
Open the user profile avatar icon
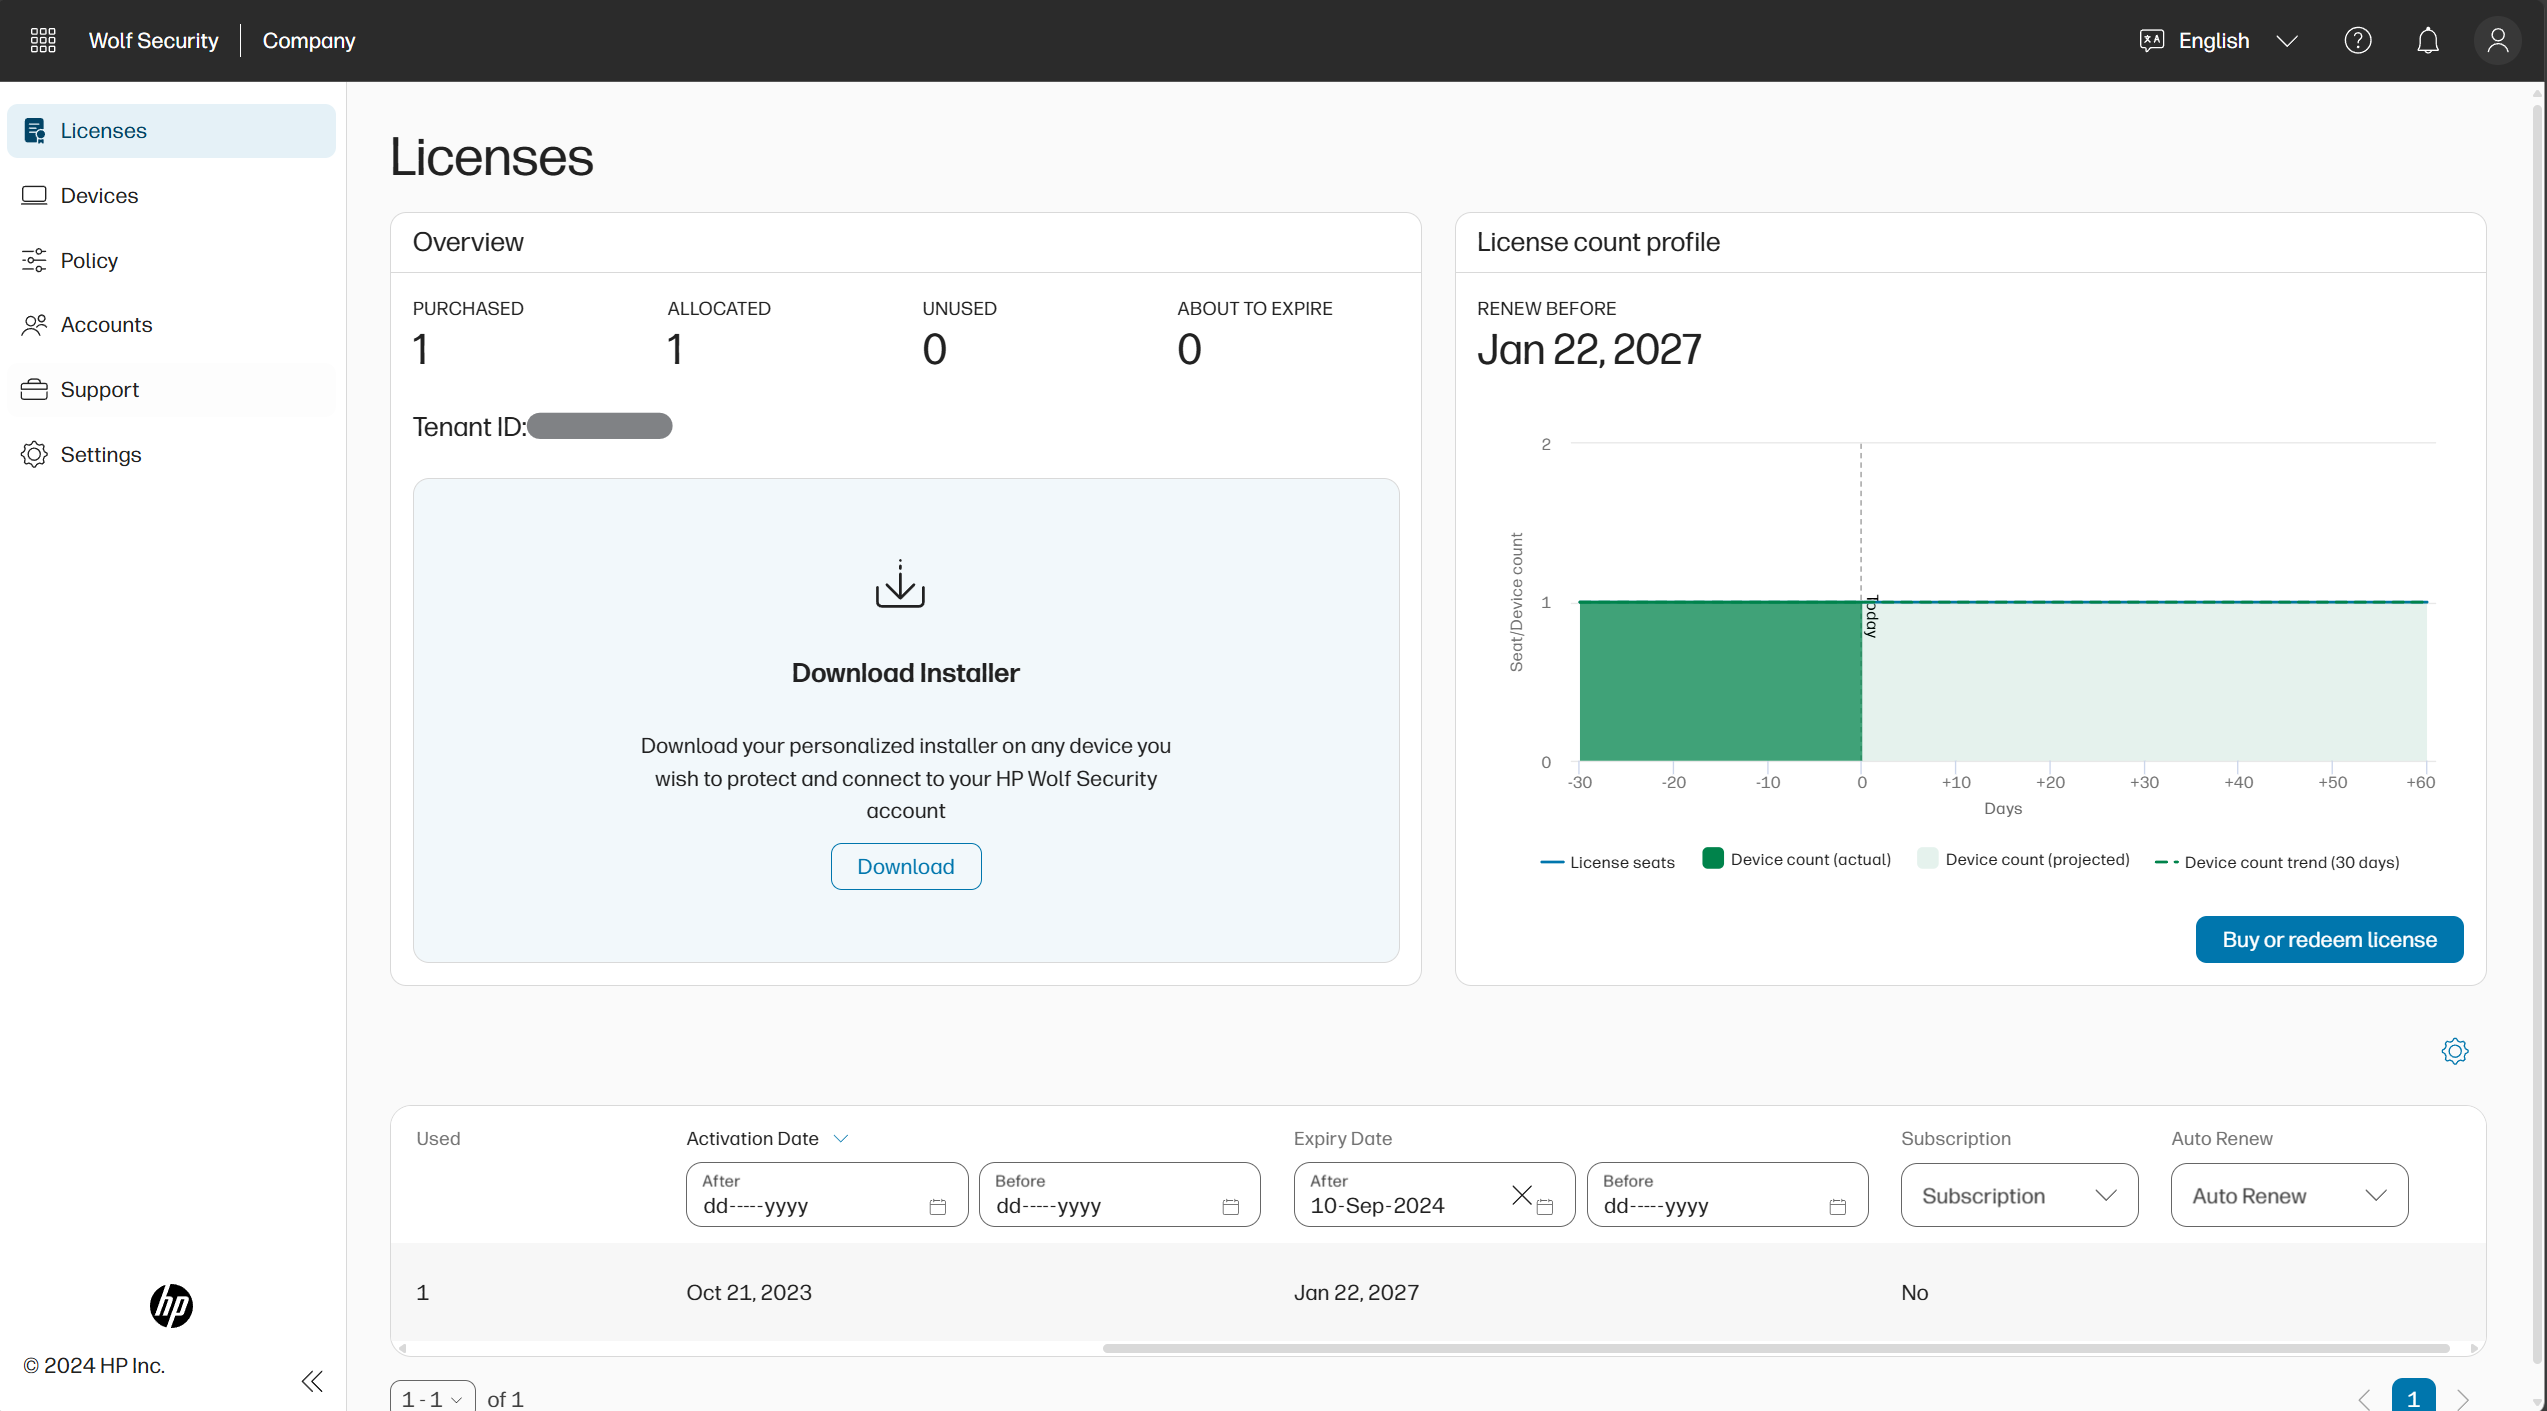pos(2497,40)
